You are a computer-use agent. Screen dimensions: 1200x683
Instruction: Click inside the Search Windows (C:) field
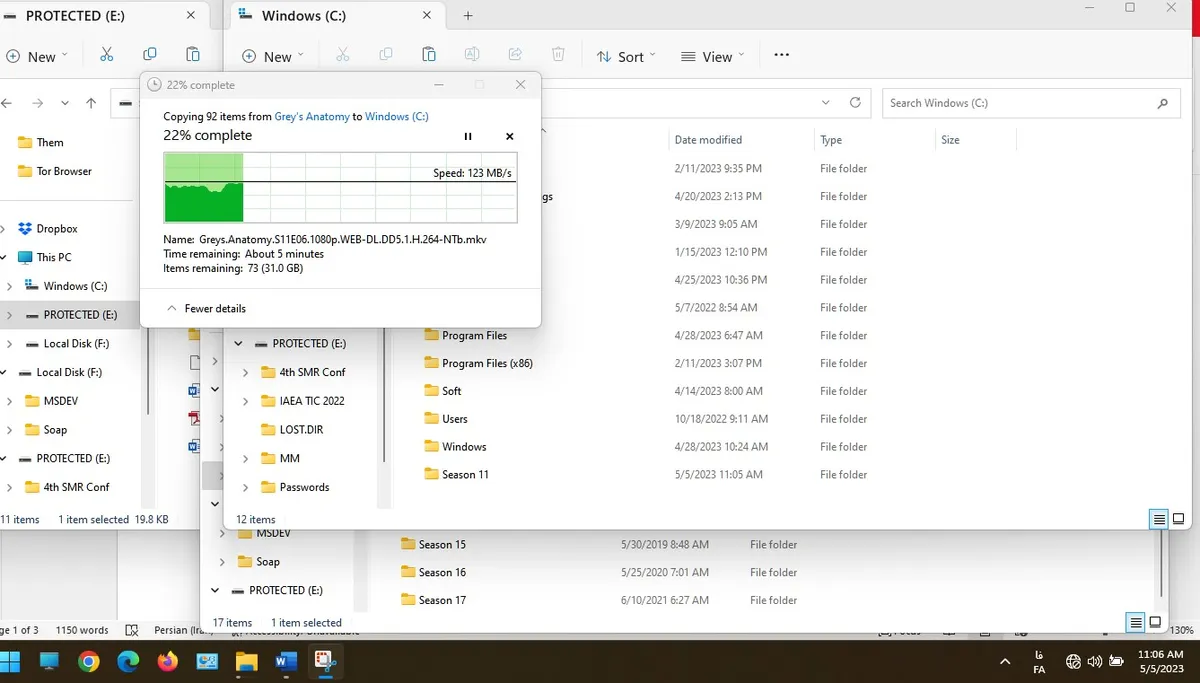tap(1018, 103)
